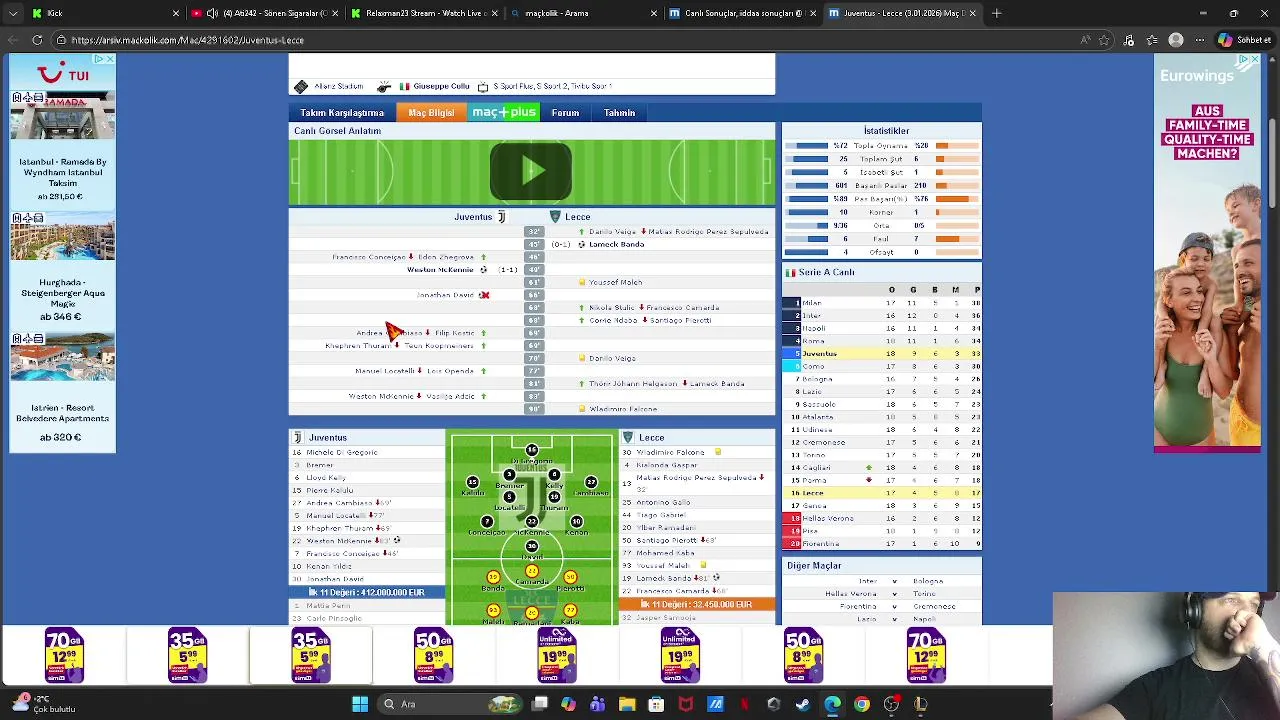Screen dimensions: 1280x720
Task: Click the TV broadcast icon
Action: pos(483,87)
